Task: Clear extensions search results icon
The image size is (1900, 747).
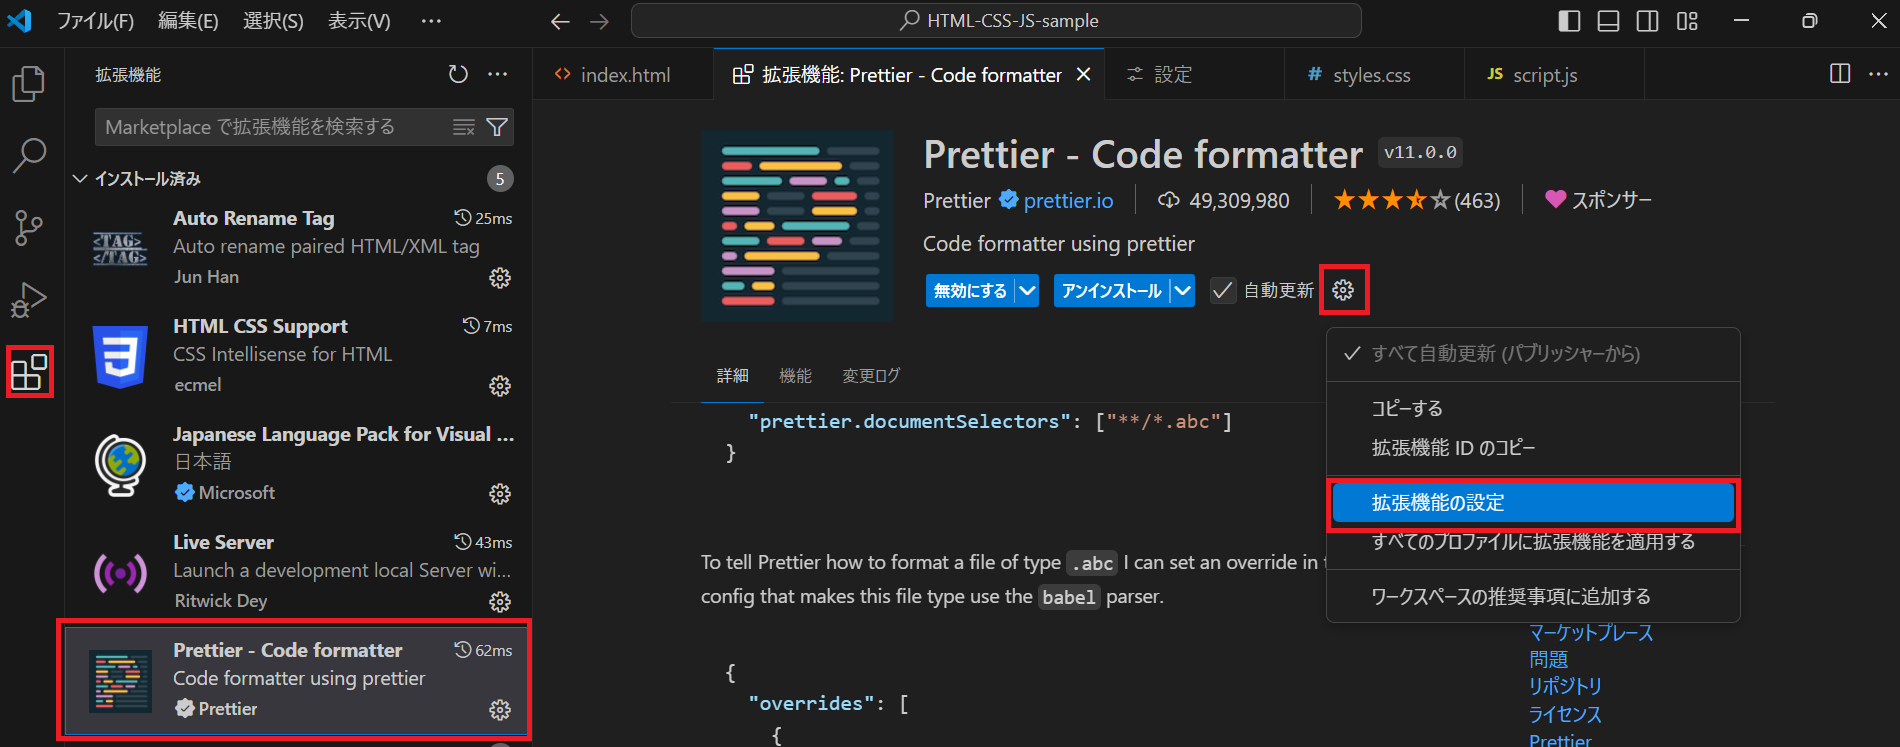Action: (463, 127)
